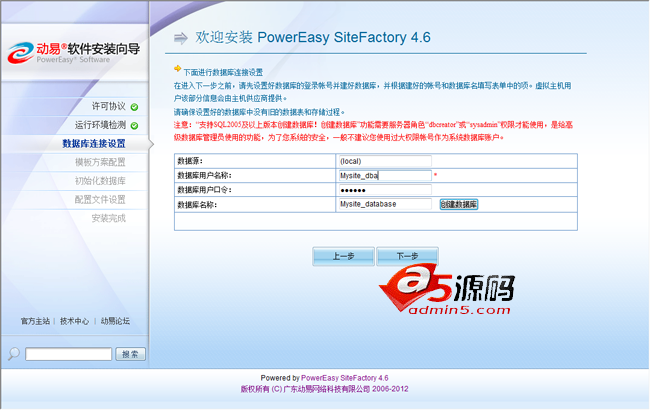This screenshot has height=410, width=650.
Task: Focus the sidebar search input box
Action: (68, 354)
